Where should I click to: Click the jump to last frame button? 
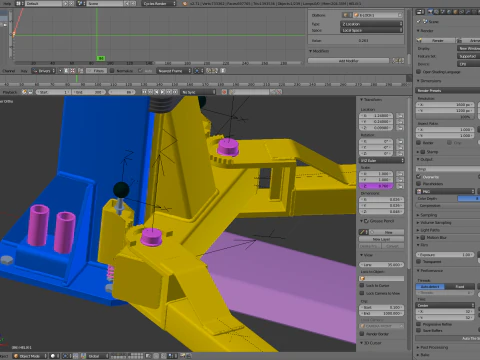click(175, 92)
